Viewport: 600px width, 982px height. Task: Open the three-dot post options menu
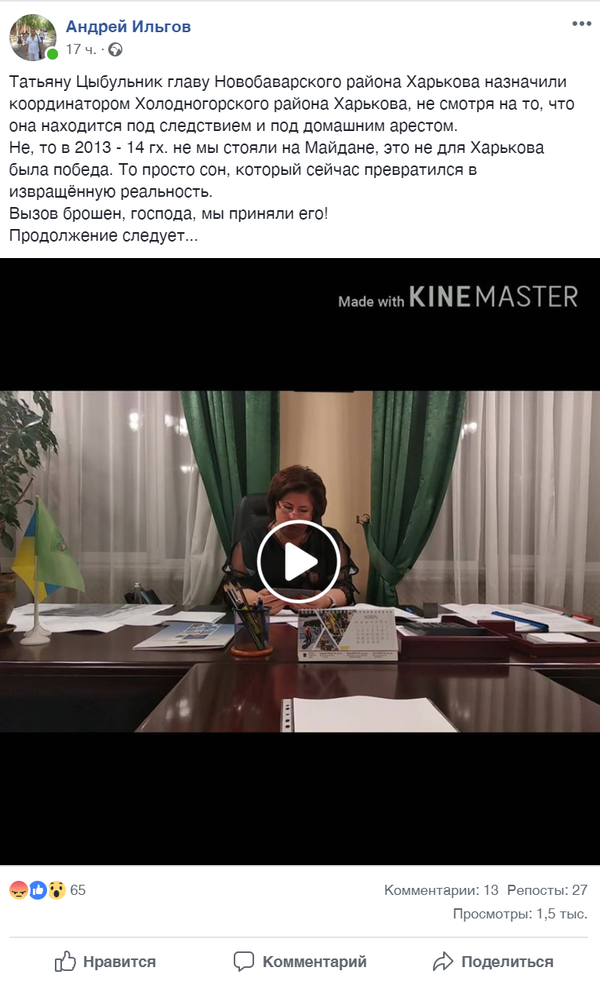[x=581, y=24]
